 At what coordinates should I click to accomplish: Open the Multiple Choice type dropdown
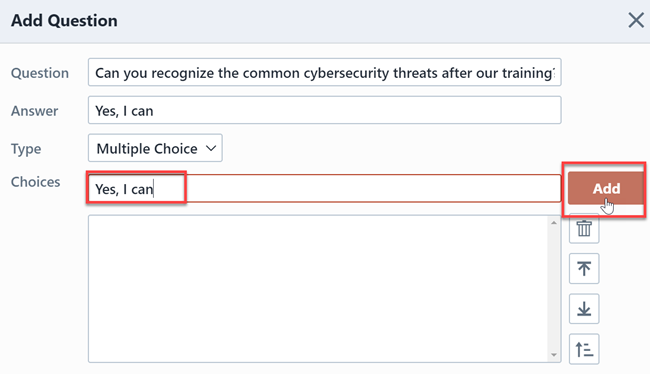click(155, 148)
